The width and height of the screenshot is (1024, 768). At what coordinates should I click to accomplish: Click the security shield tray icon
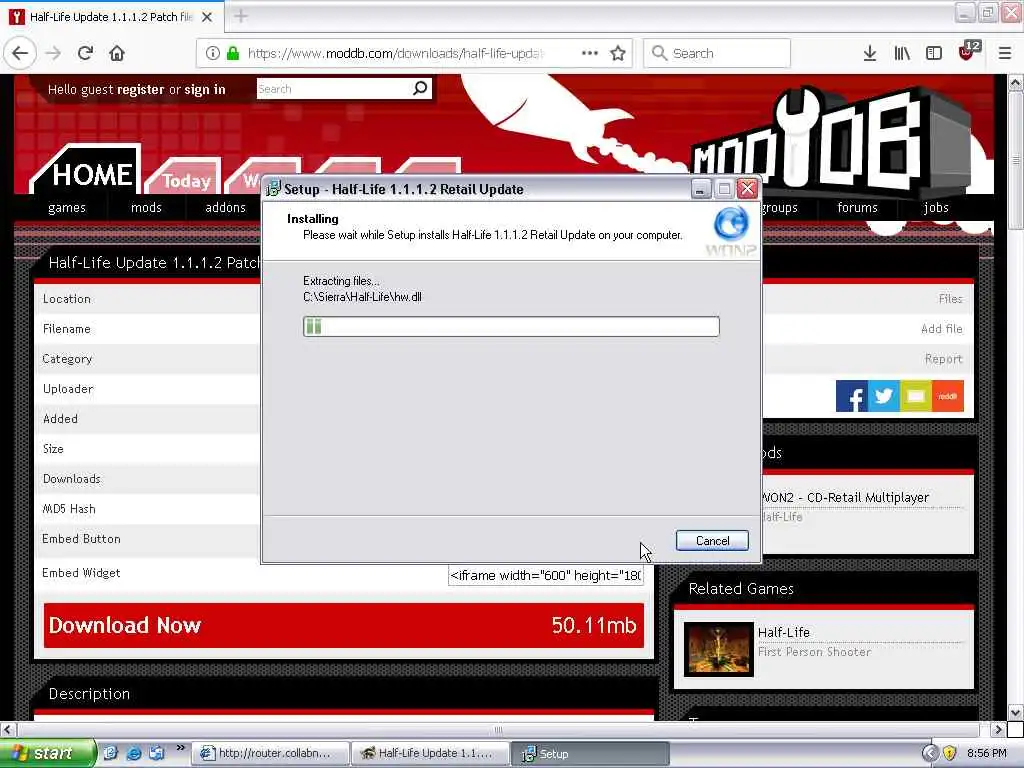pyautogui.click(x=949, y=753)
